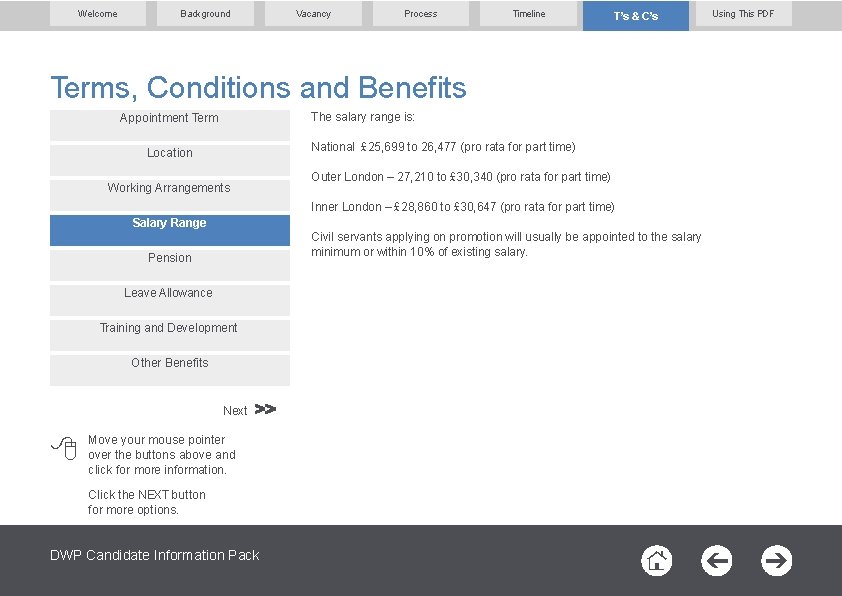Open the Using This PDF tab
This screenshot has height=596, width=842.
click(x=743, y=13)
